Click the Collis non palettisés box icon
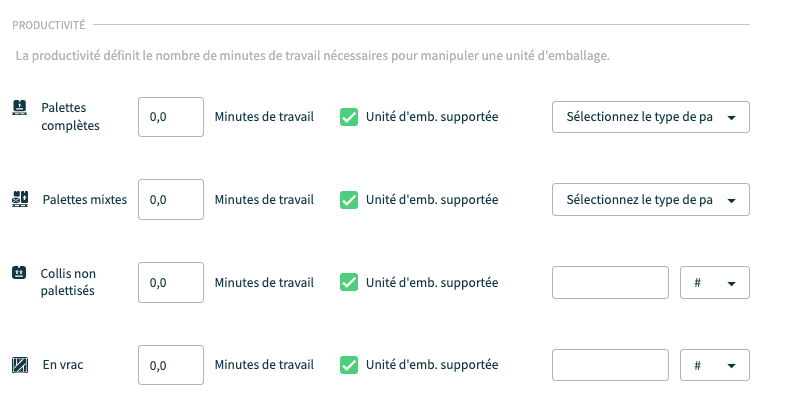The image size is (812, 403). click(19, 272)
